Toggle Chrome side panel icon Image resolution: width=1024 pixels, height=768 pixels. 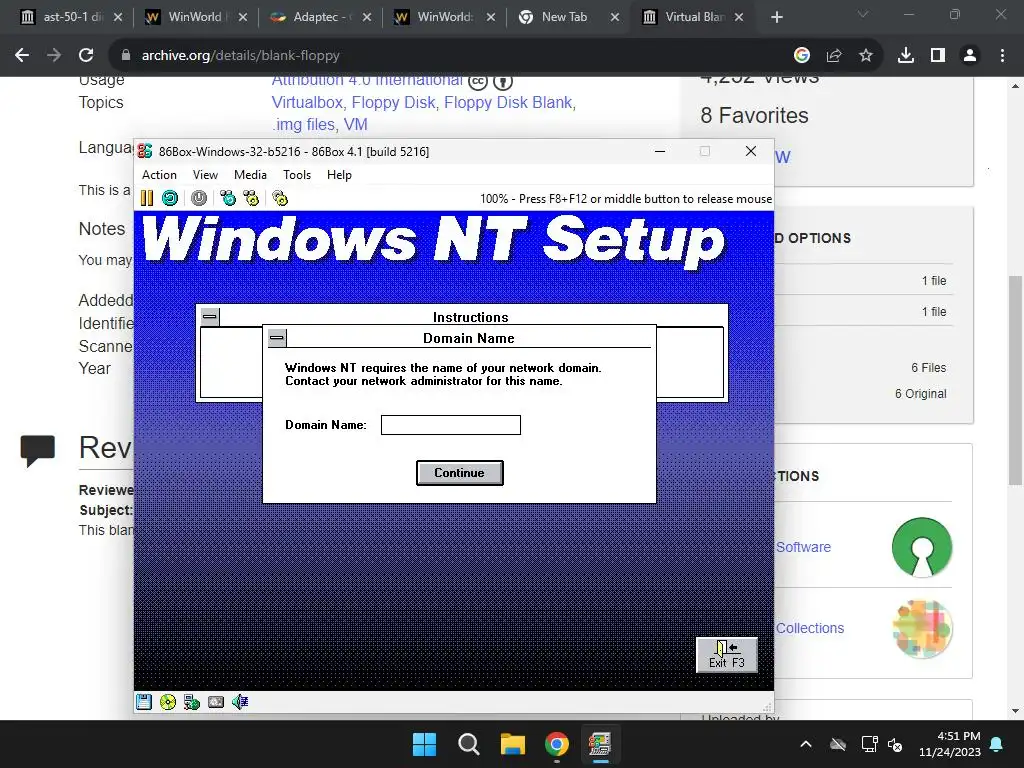coord(938,56)
